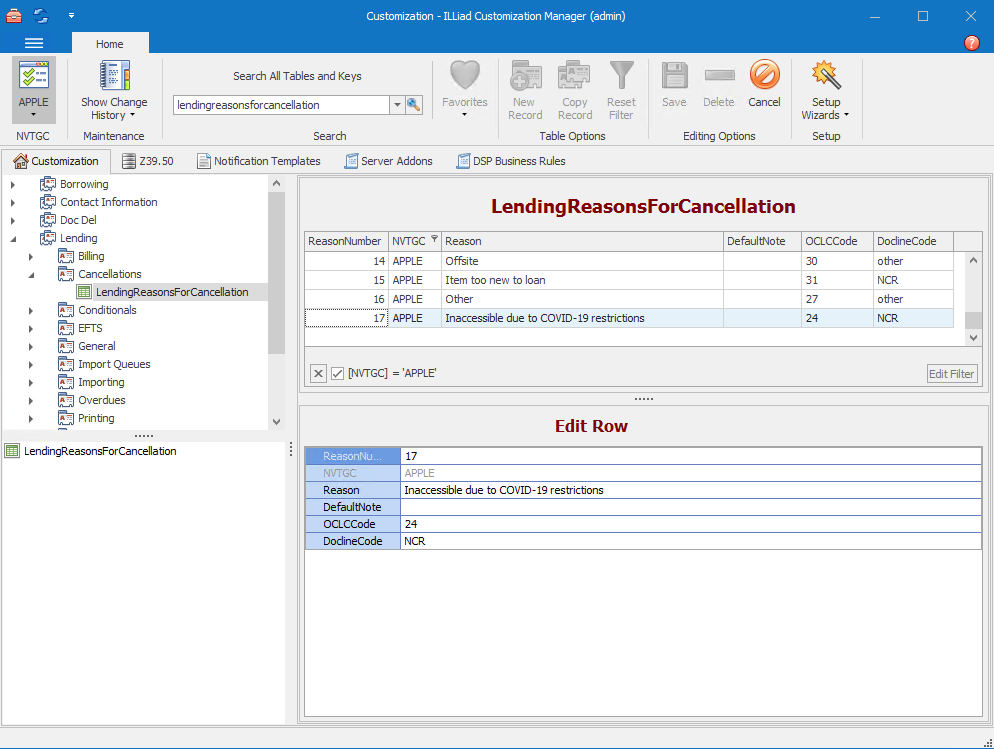Open the search box dropdown arrow
Screen dimensions: 994x749
[396, 105]
